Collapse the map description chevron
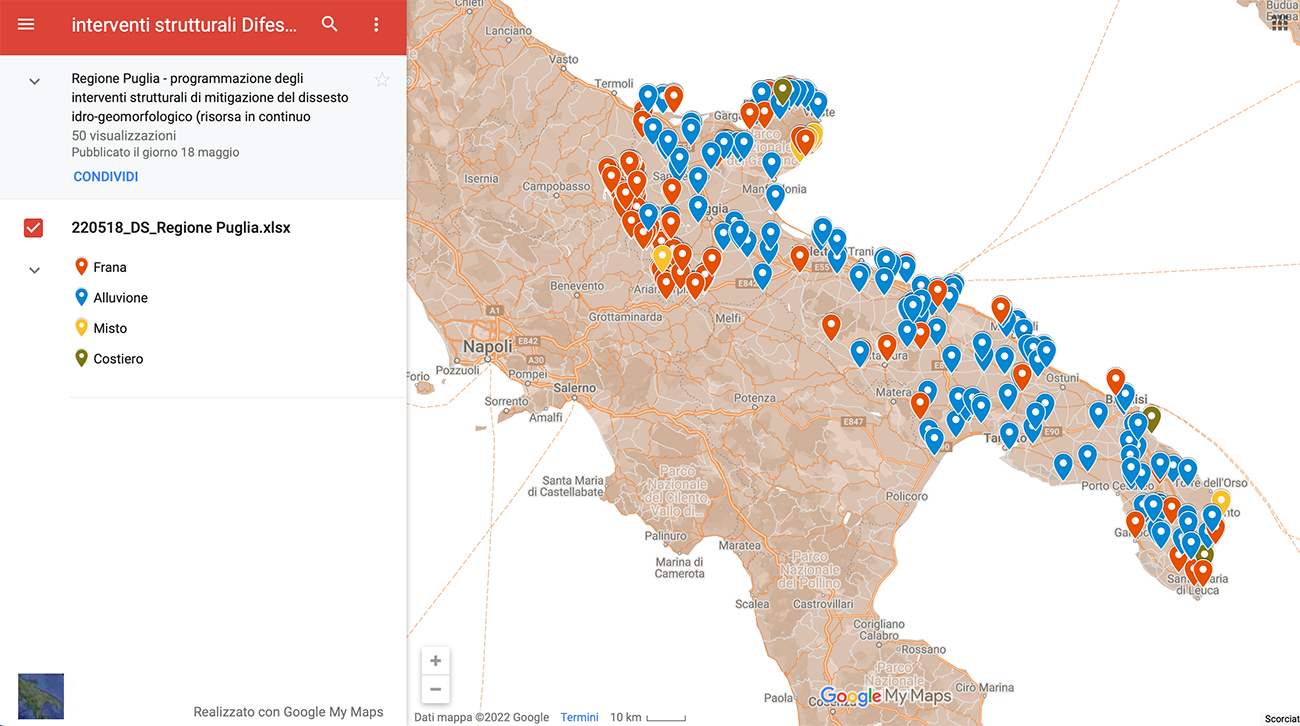The image size is (1300, 726). pyautogui.click(x=34, y=81)
